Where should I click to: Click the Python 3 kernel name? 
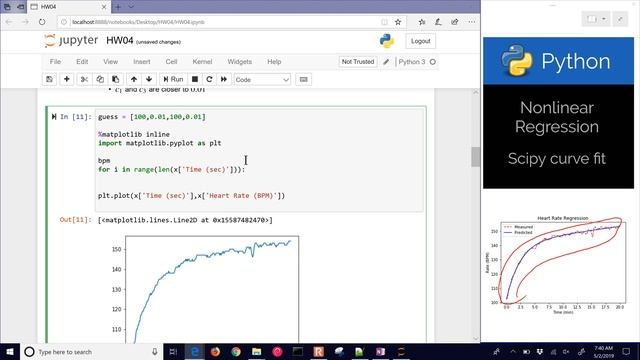412,62
